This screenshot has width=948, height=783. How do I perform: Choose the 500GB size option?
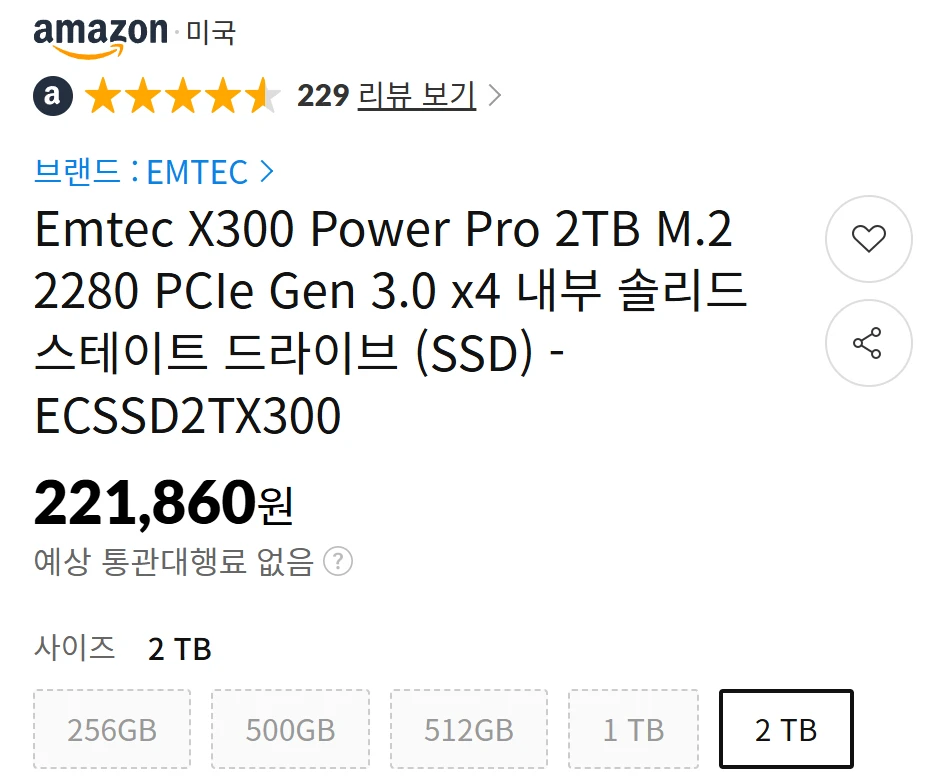(x=290, y=729)
